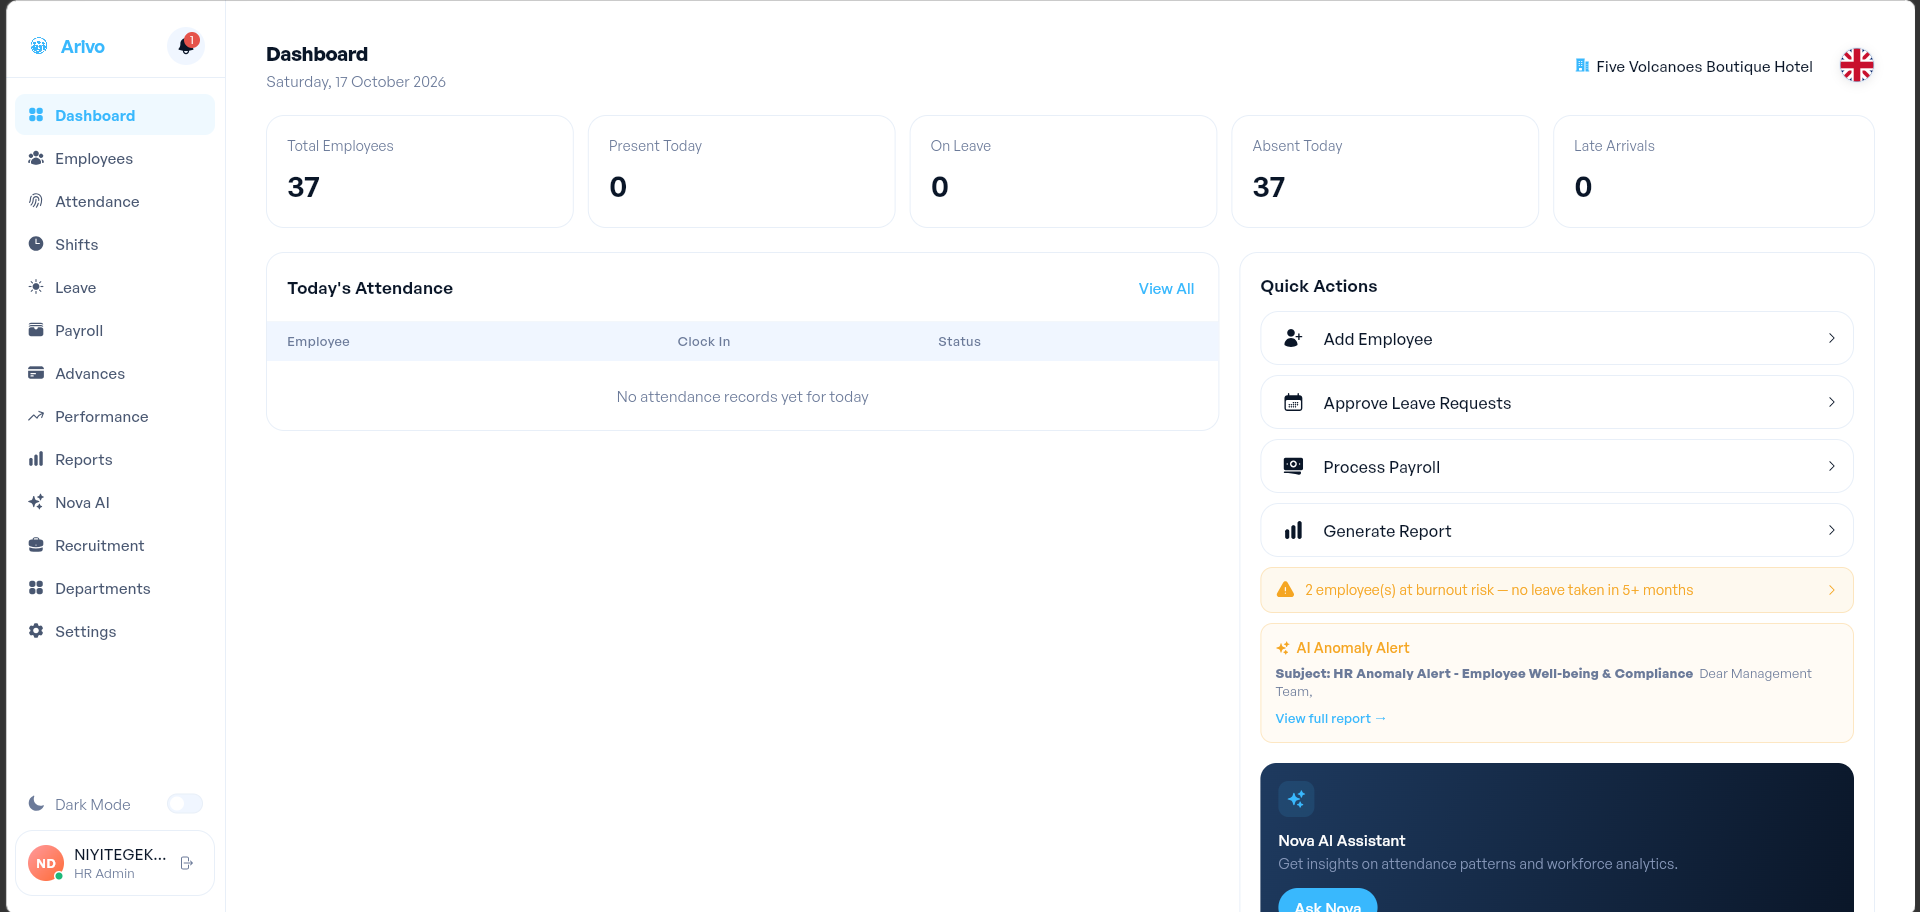Expand Add Employee chevron arrow
This screenshot has width=1920, height=912.
(1832, 338)
